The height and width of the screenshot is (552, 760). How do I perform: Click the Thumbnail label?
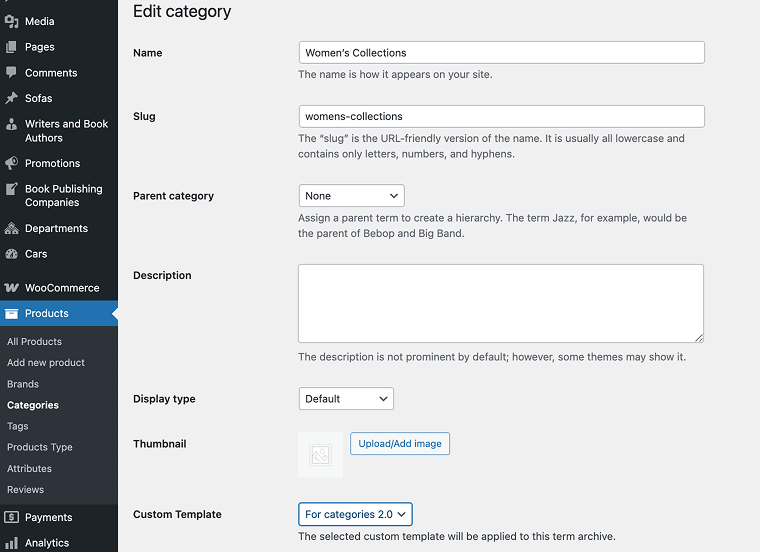[x=159, y=443]
